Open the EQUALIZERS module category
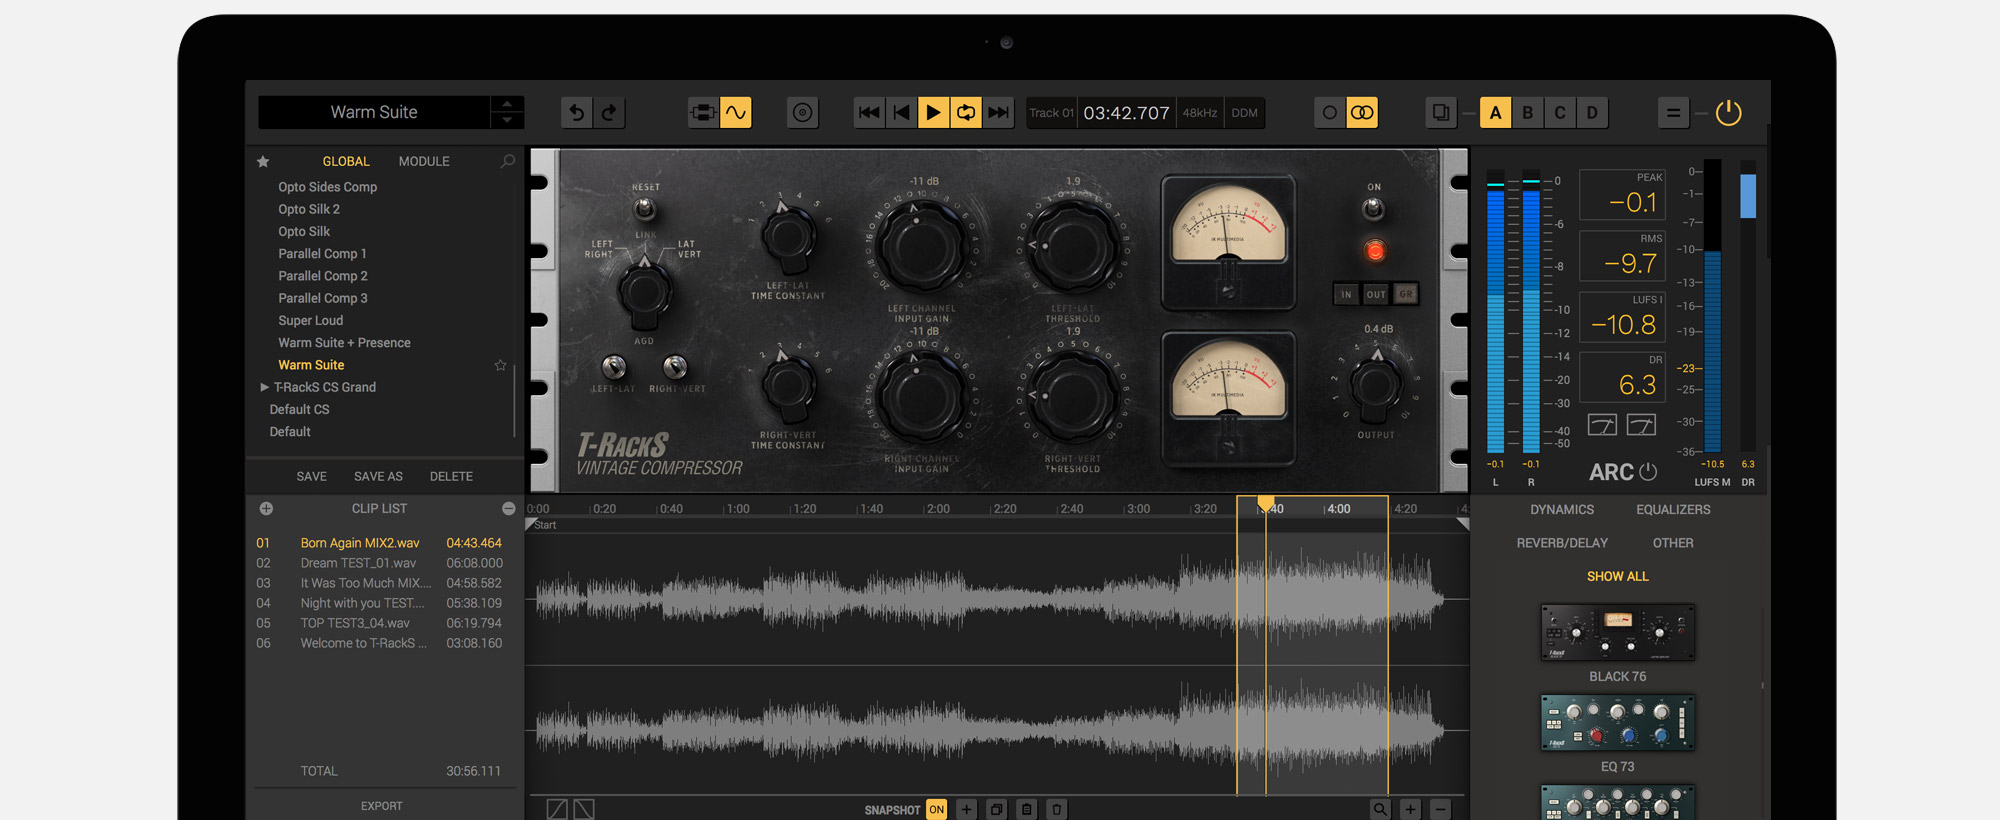Viewport: 2000px width, 820px height. coord(1673,510)
